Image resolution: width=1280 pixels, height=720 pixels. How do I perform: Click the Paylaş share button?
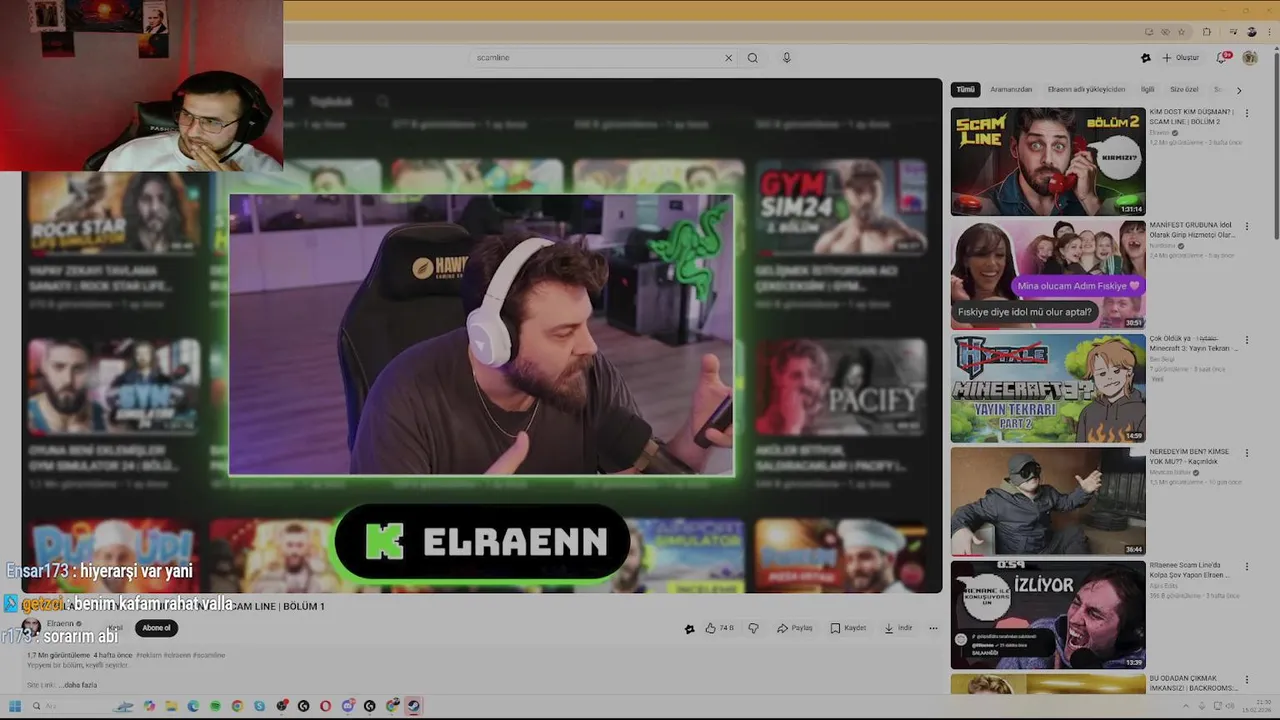(x=795, y=628)
